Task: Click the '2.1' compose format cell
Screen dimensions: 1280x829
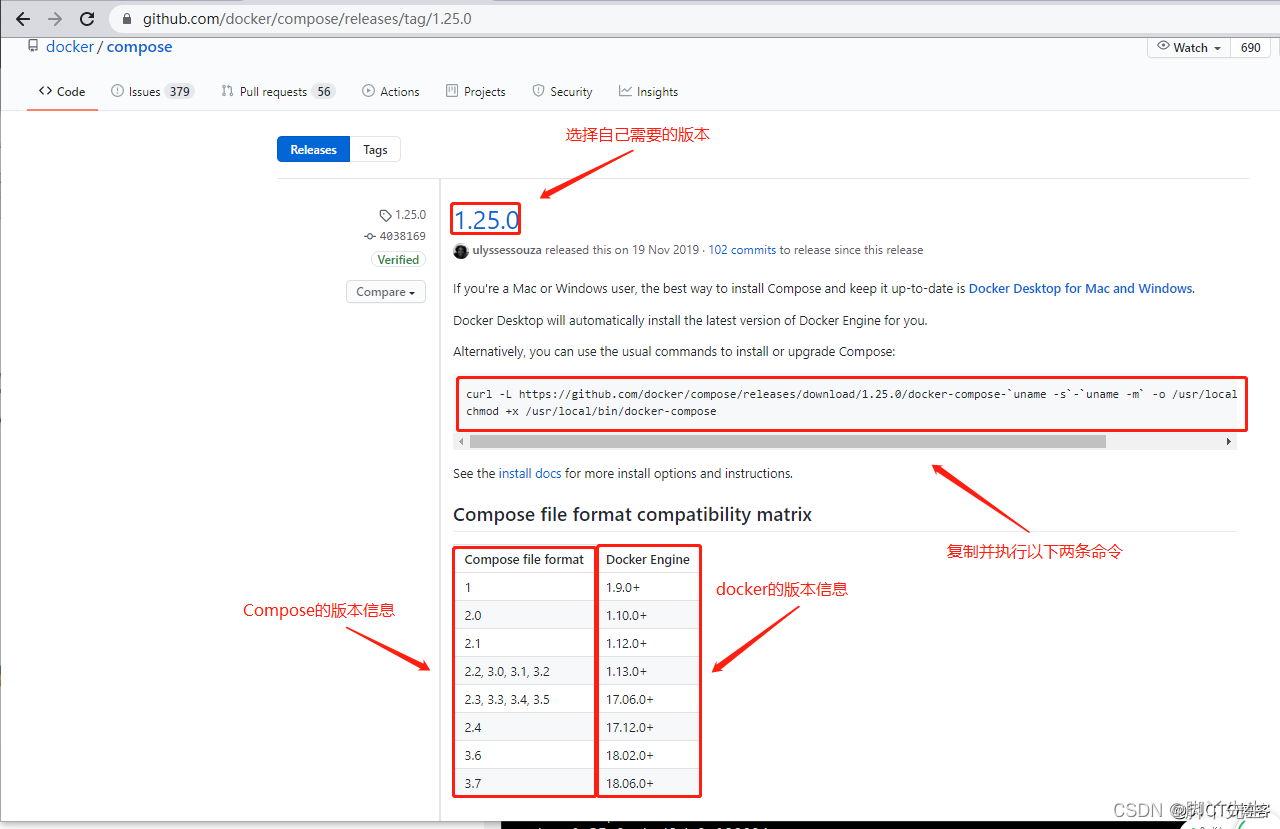Action: [524, 644]
